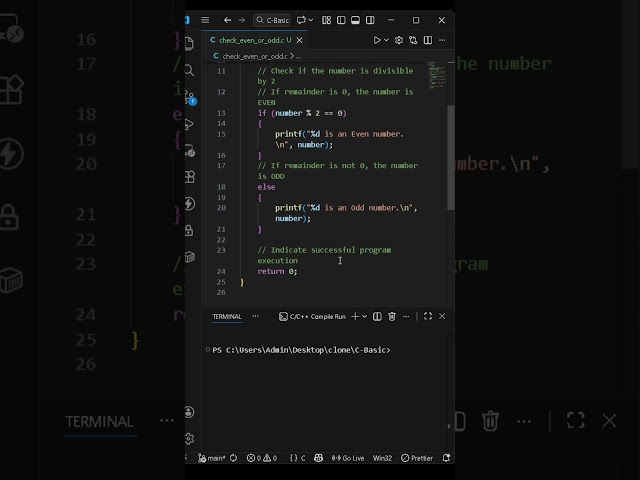Open the Run and Debug view
The image size is (640, 480).
tap(189, 124)
